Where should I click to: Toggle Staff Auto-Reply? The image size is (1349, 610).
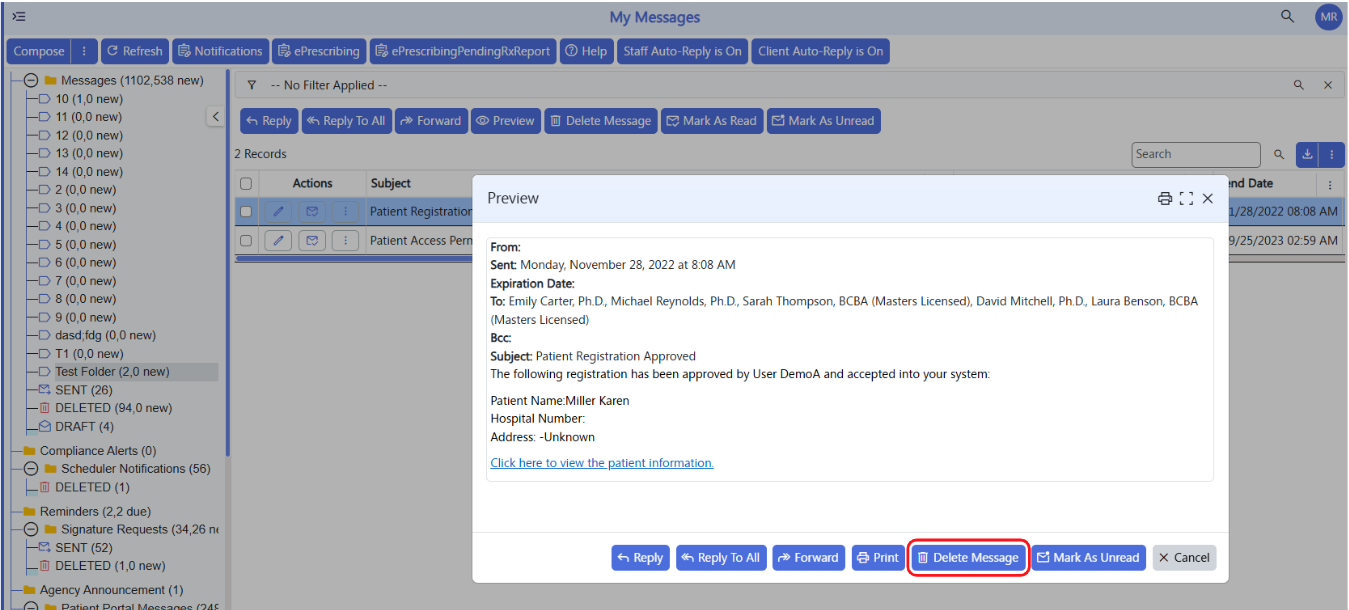tap(682, 51)
